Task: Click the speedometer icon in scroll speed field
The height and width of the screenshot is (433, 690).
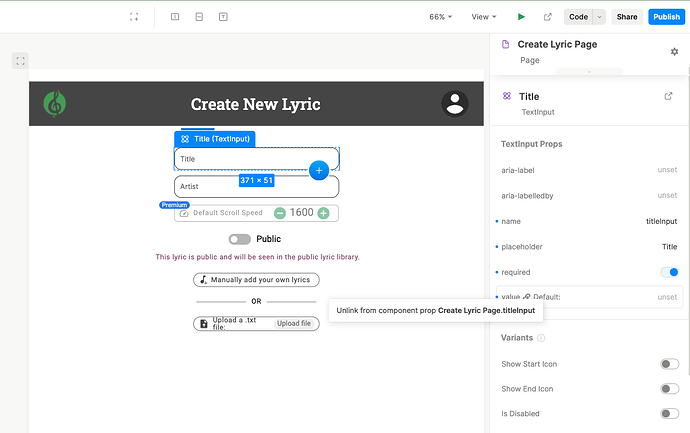Action: tap(184, 213)
